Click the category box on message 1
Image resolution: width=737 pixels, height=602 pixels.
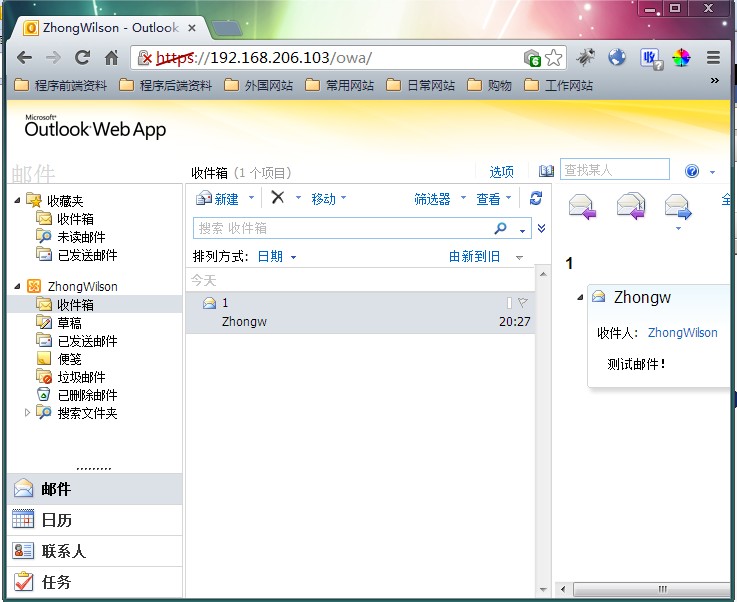509,303
